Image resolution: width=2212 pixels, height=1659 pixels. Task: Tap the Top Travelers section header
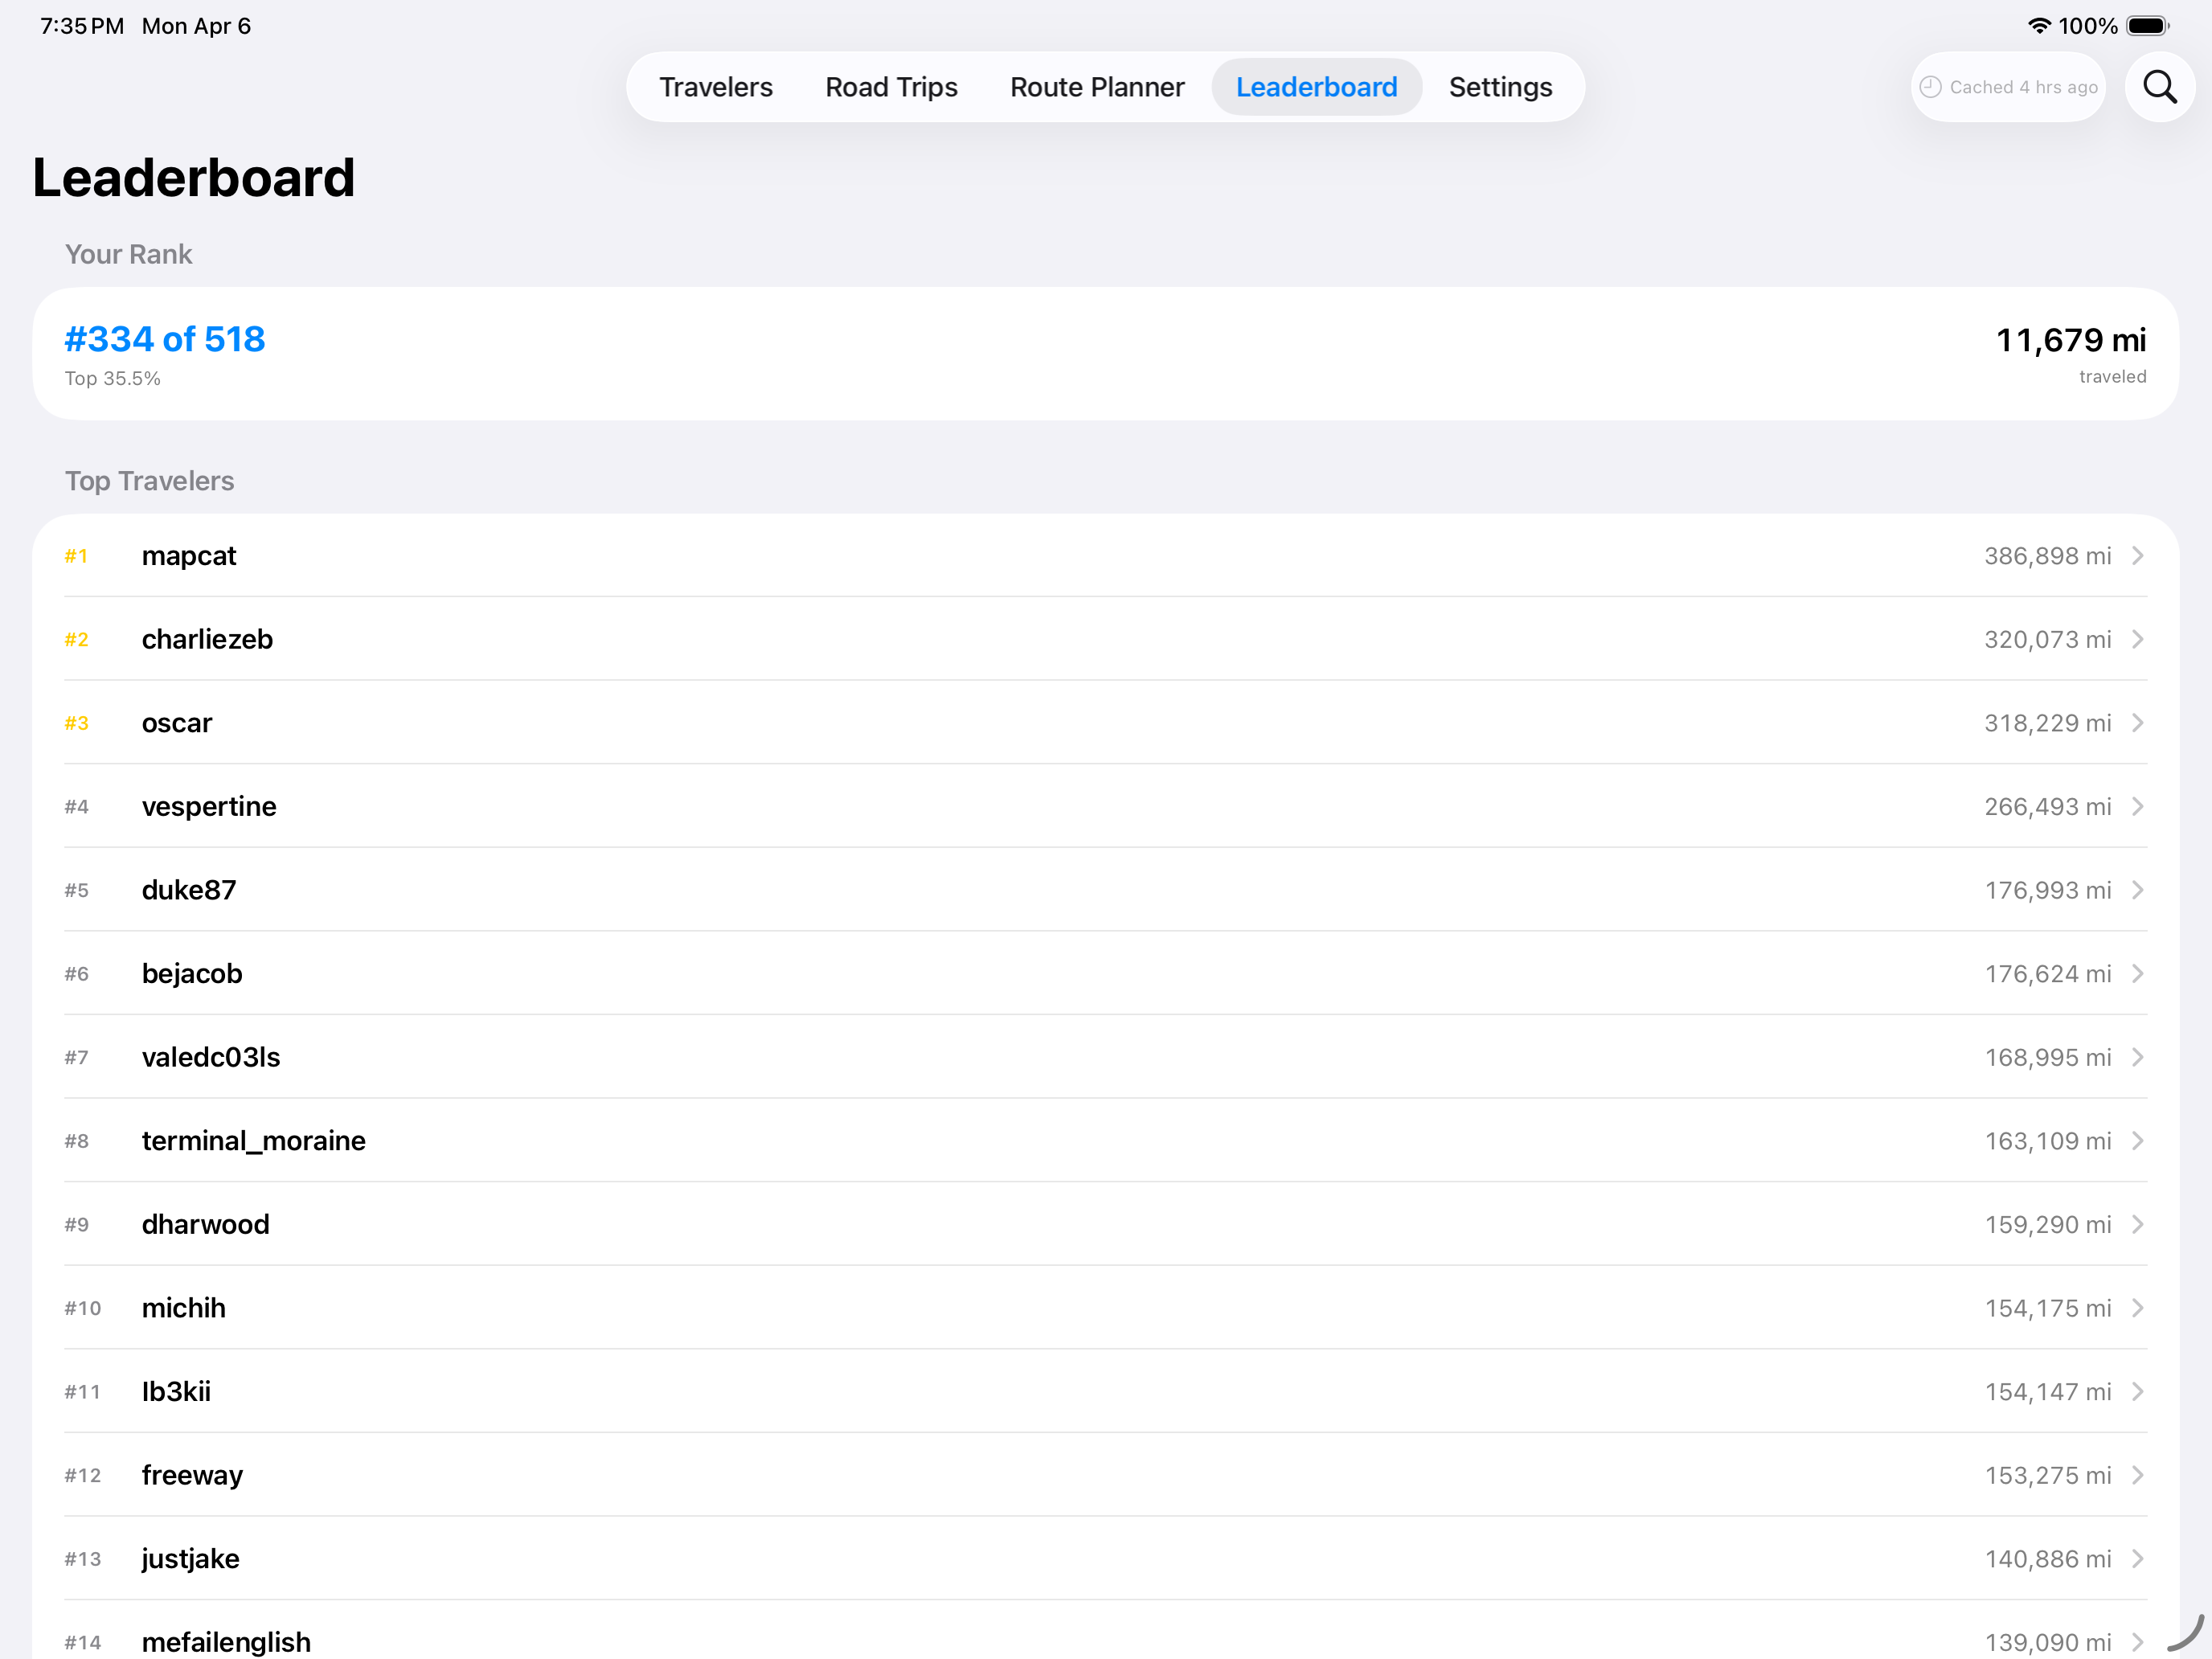tap(149, 481)
